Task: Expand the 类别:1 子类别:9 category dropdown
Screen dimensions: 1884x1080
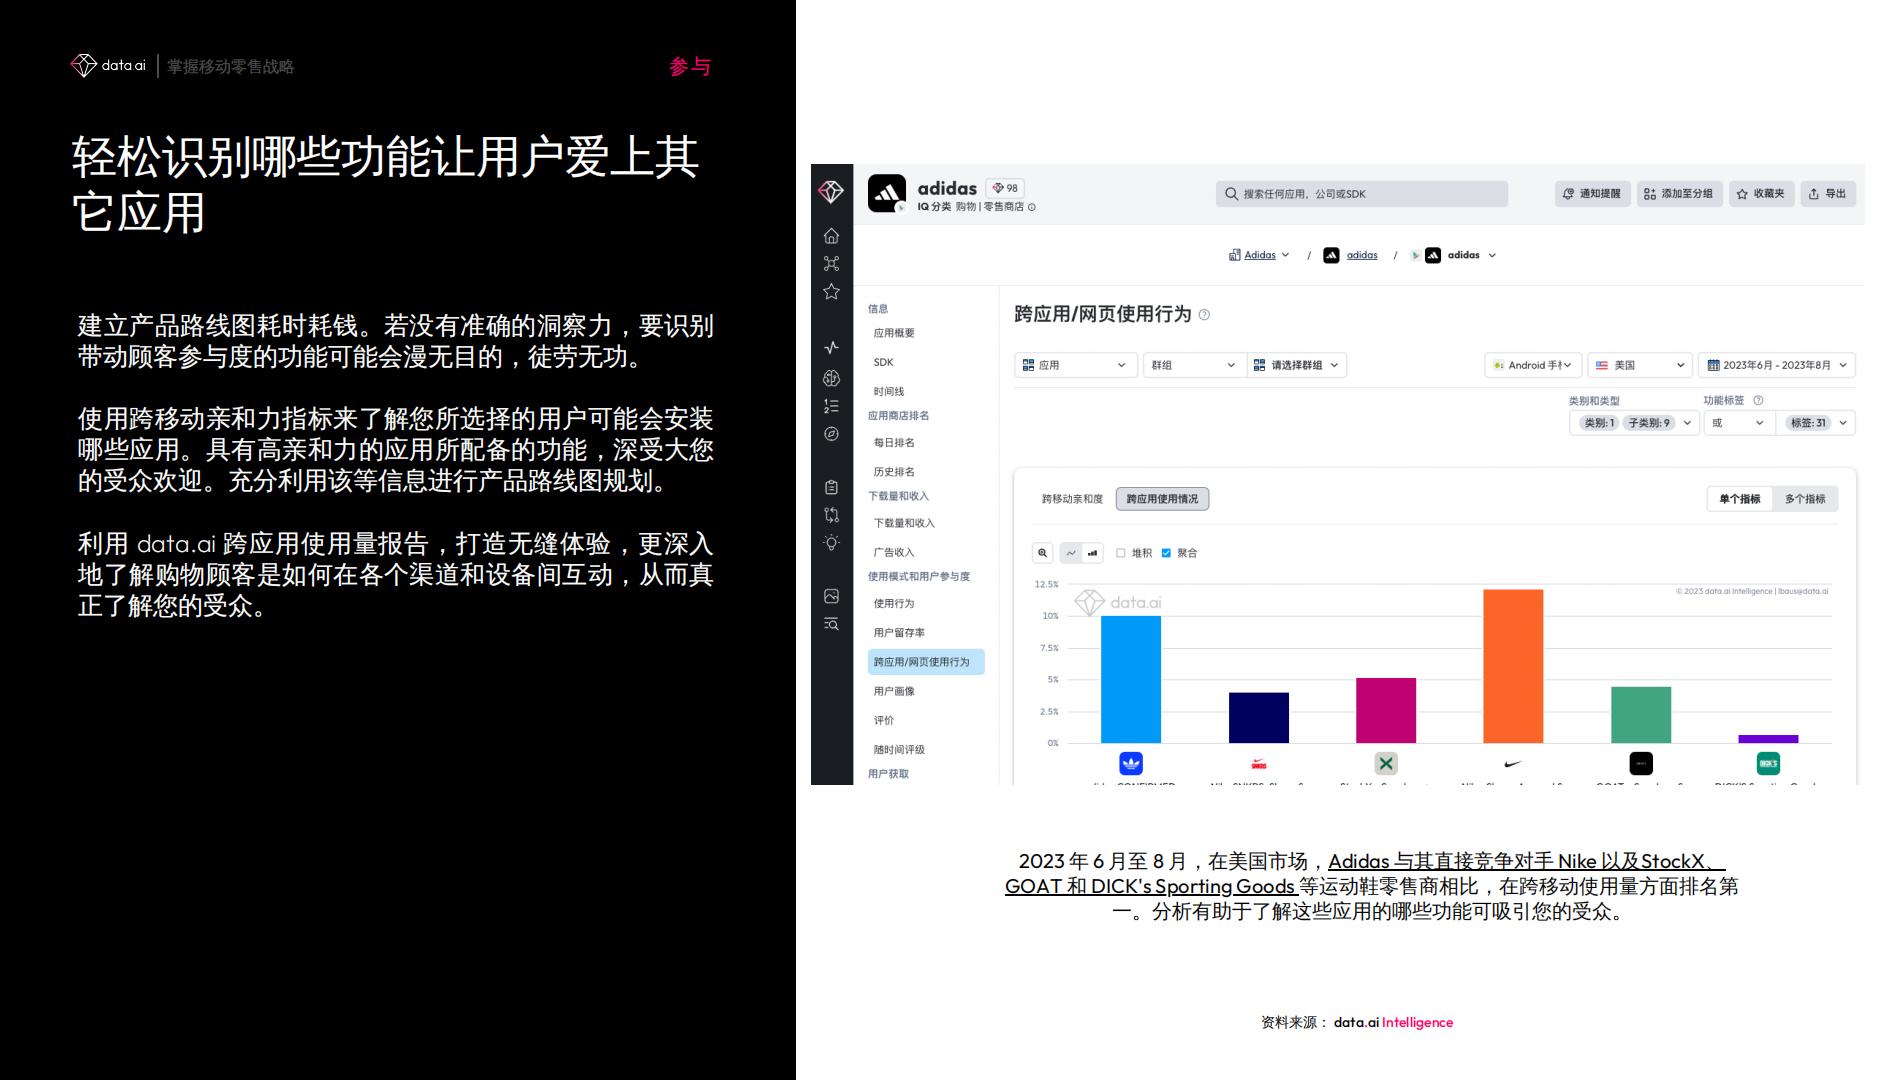Action: pyautogui.click(x=1634, y=423)
